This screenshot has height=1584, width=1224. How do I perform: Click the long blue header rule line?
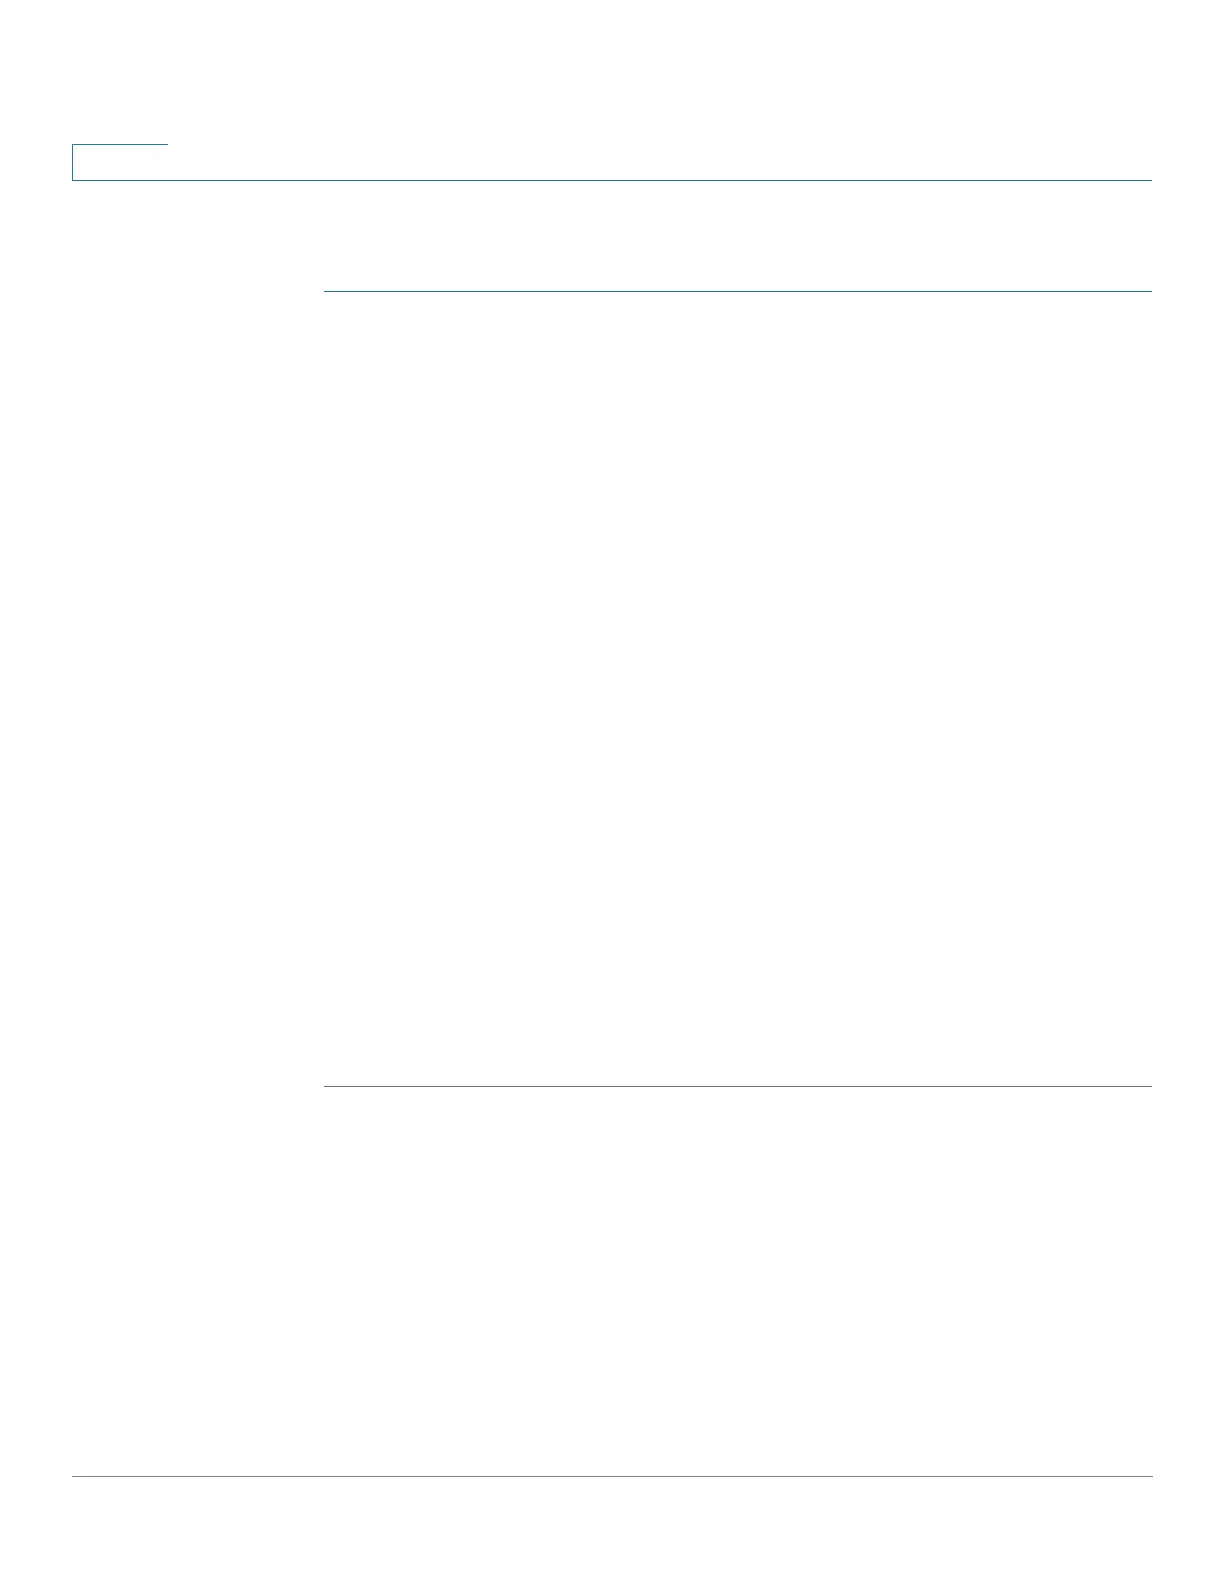pos(612,180)
